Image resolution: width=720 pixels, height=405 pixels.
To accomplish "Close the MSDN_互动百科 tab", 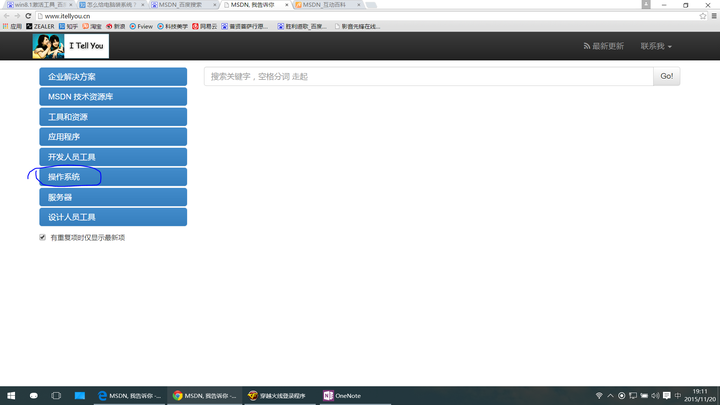I will pyautogui.click(x=359, y=5).
